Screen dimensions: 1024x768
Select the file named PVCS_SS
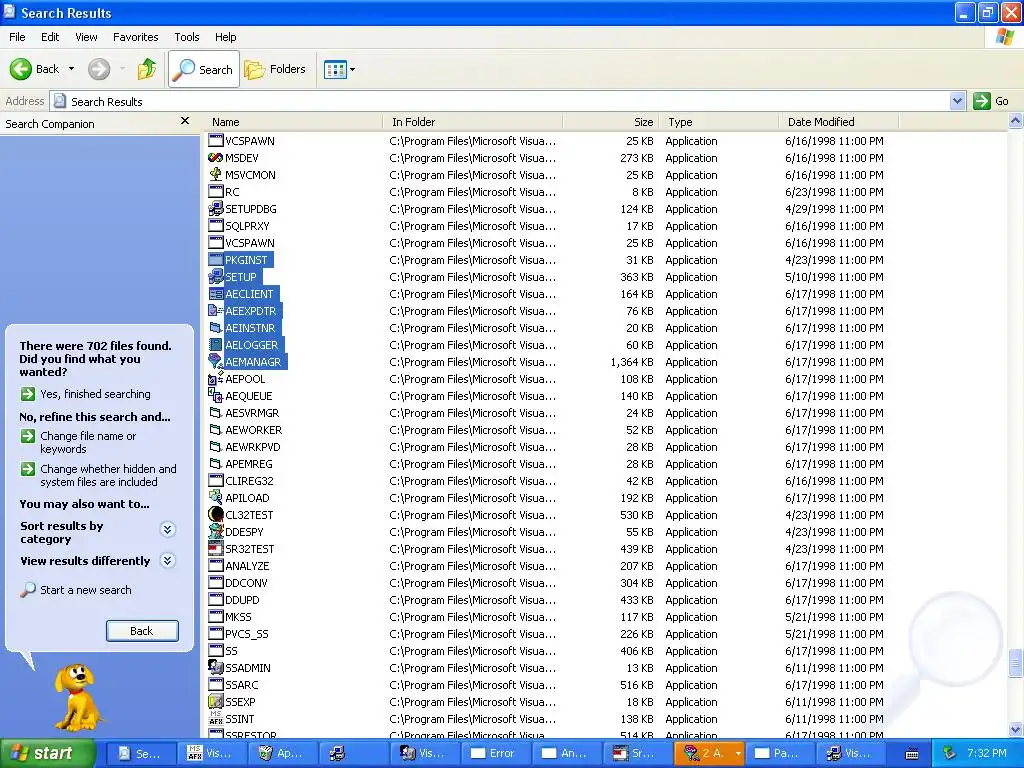247,633
